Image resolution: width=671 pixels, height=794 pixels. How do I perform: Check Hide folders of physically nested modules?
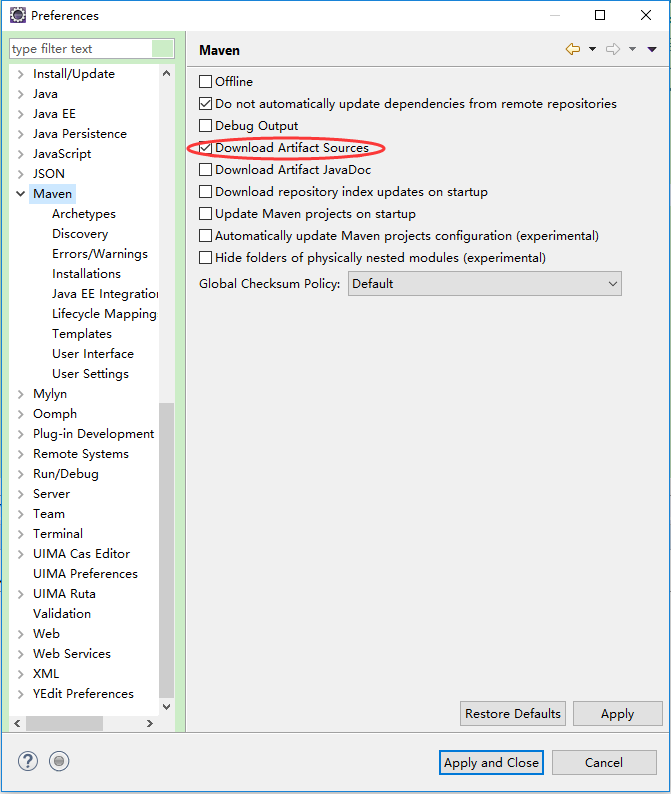coord(205,258)
